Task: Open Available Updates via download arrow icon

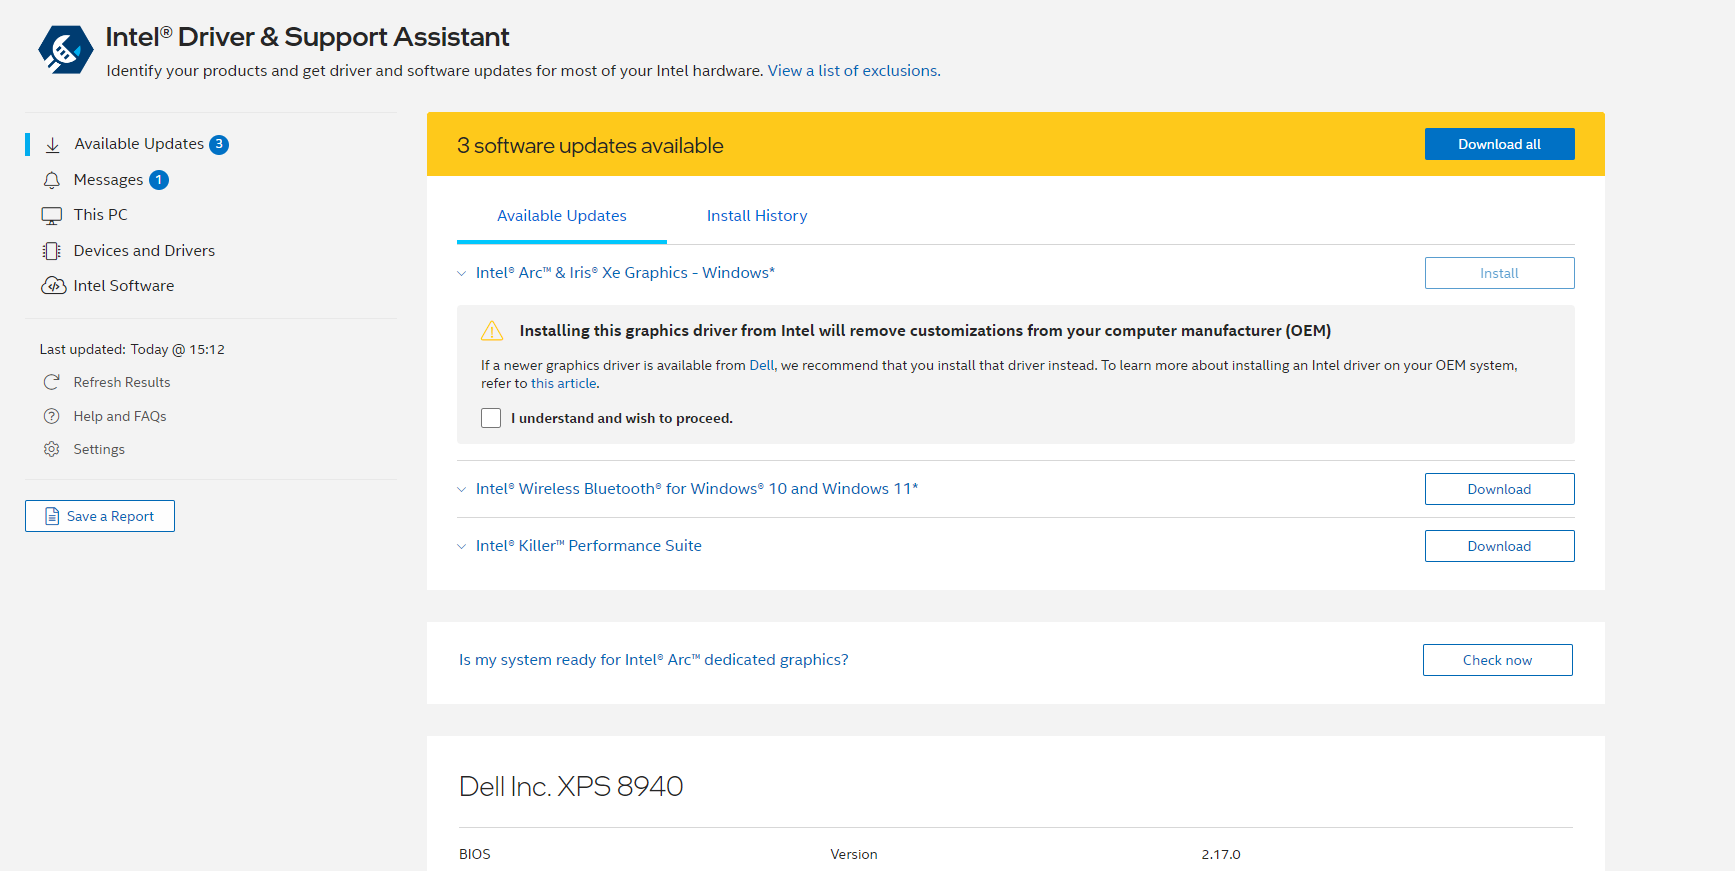Action: (53, 145)
